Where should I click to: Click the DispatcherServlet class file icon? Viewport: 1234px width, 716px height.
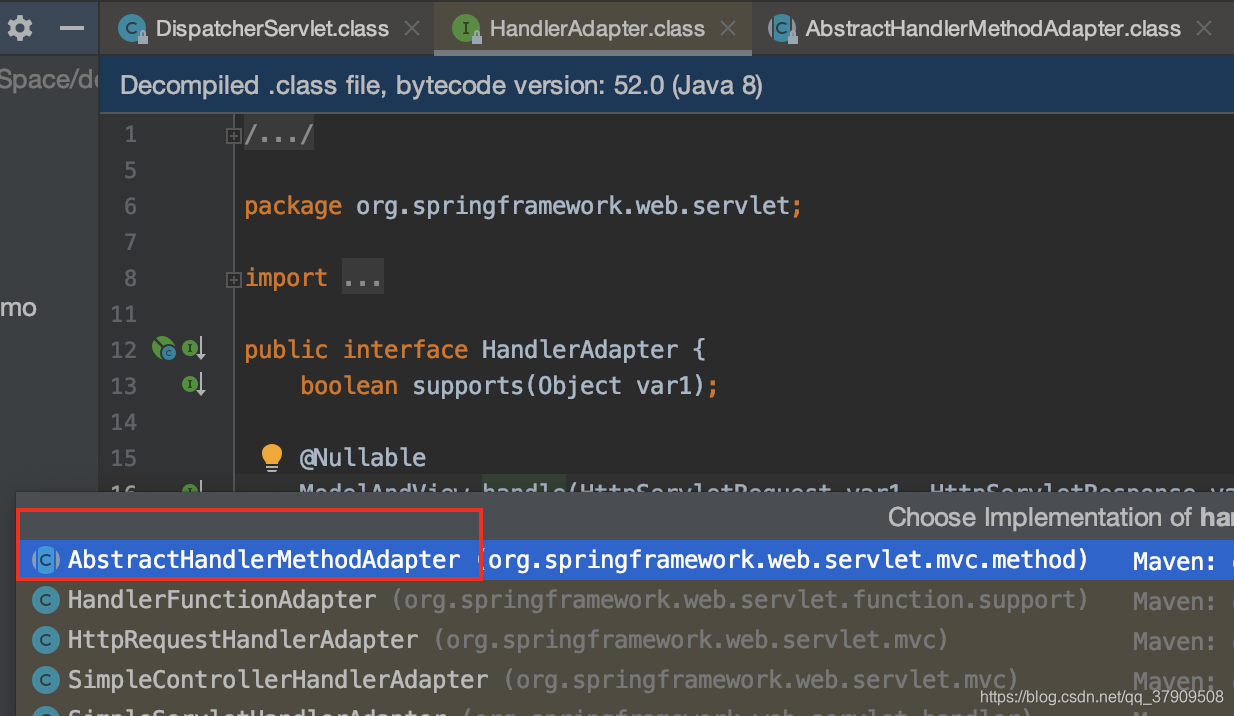coord(132,29)
